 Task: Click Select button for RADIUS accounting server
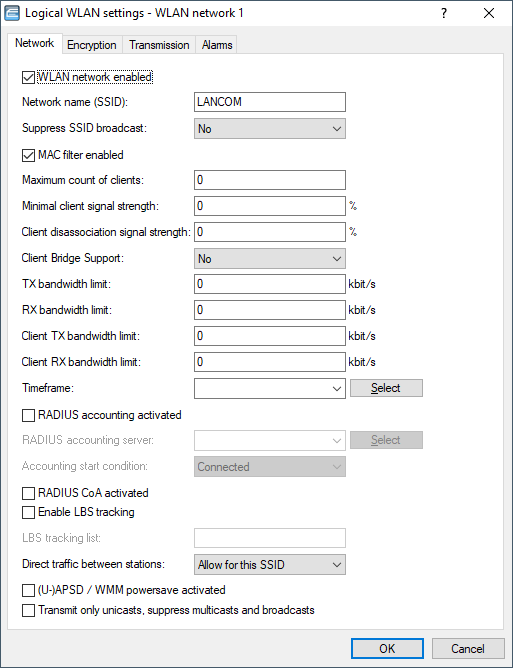click(386, 440)
